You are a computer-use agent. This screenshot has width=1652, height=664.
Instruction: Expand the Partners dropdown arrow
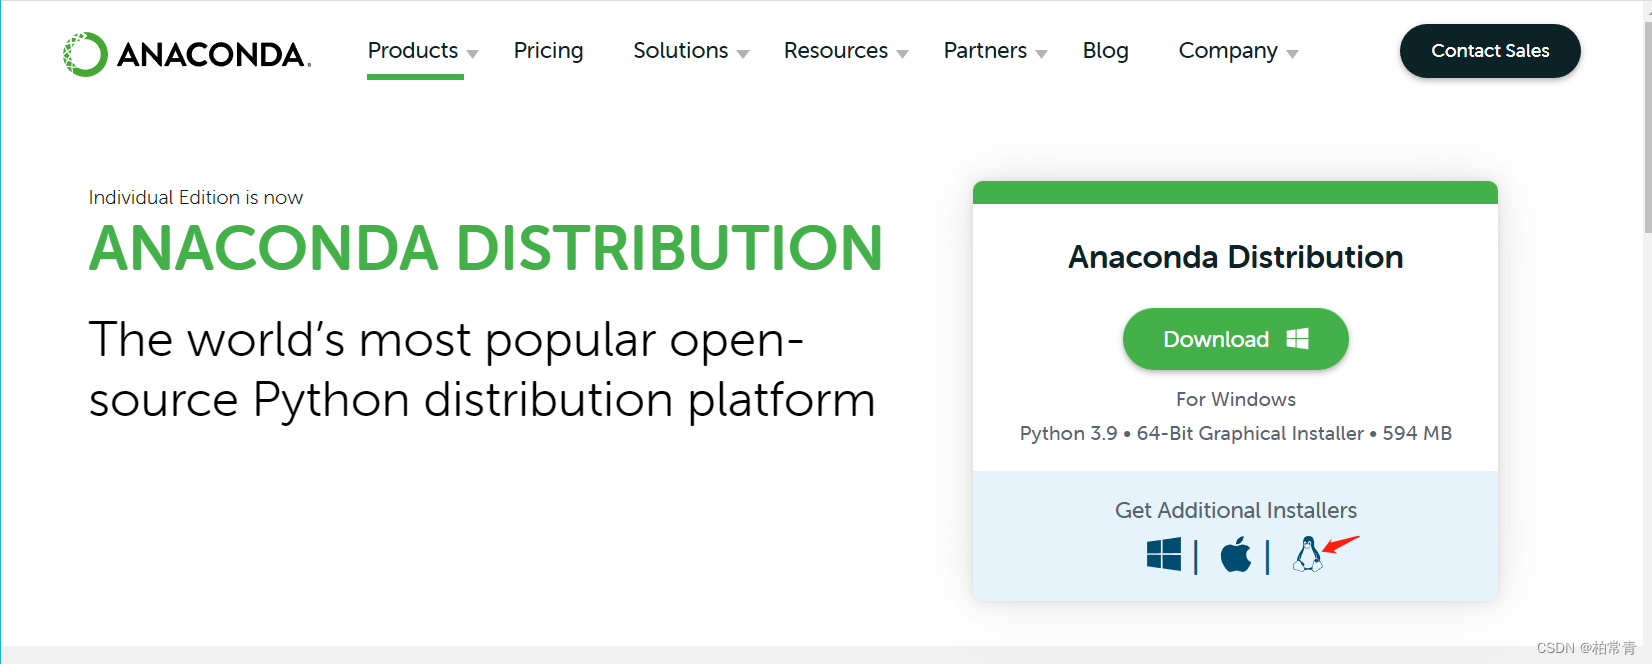pos(1041,54)
